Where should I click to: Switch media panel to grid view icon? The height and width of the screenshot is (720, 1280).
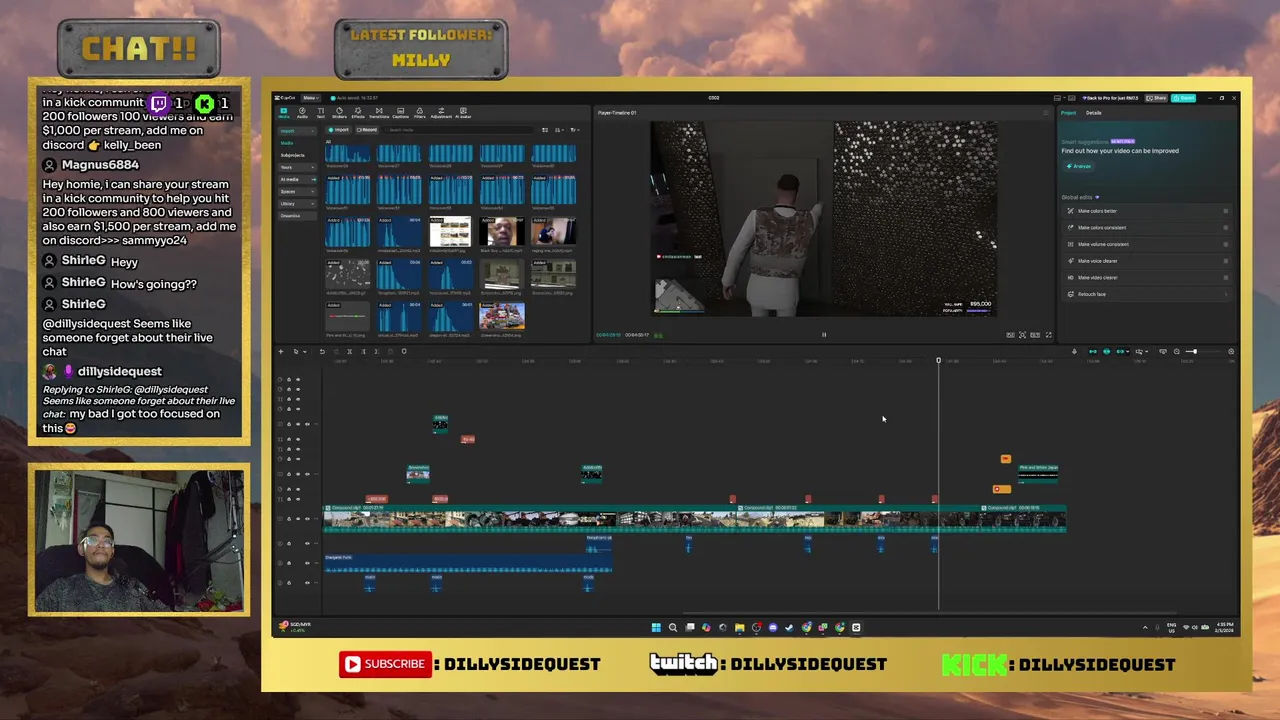click(x=544, y=130)
